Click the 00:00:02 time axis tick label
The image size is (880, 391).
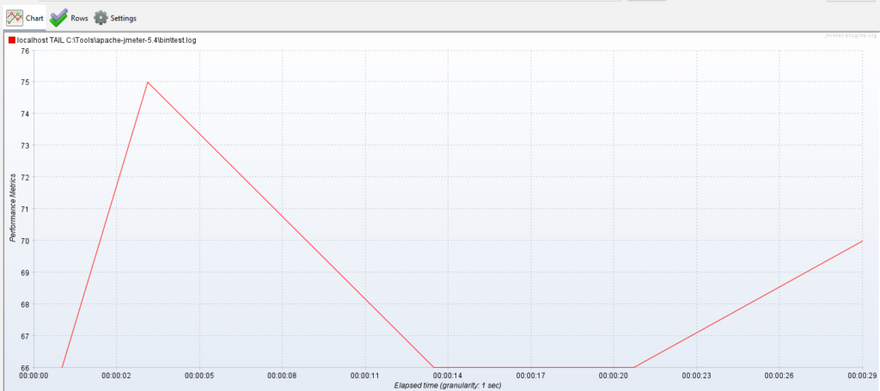[116, 376]
